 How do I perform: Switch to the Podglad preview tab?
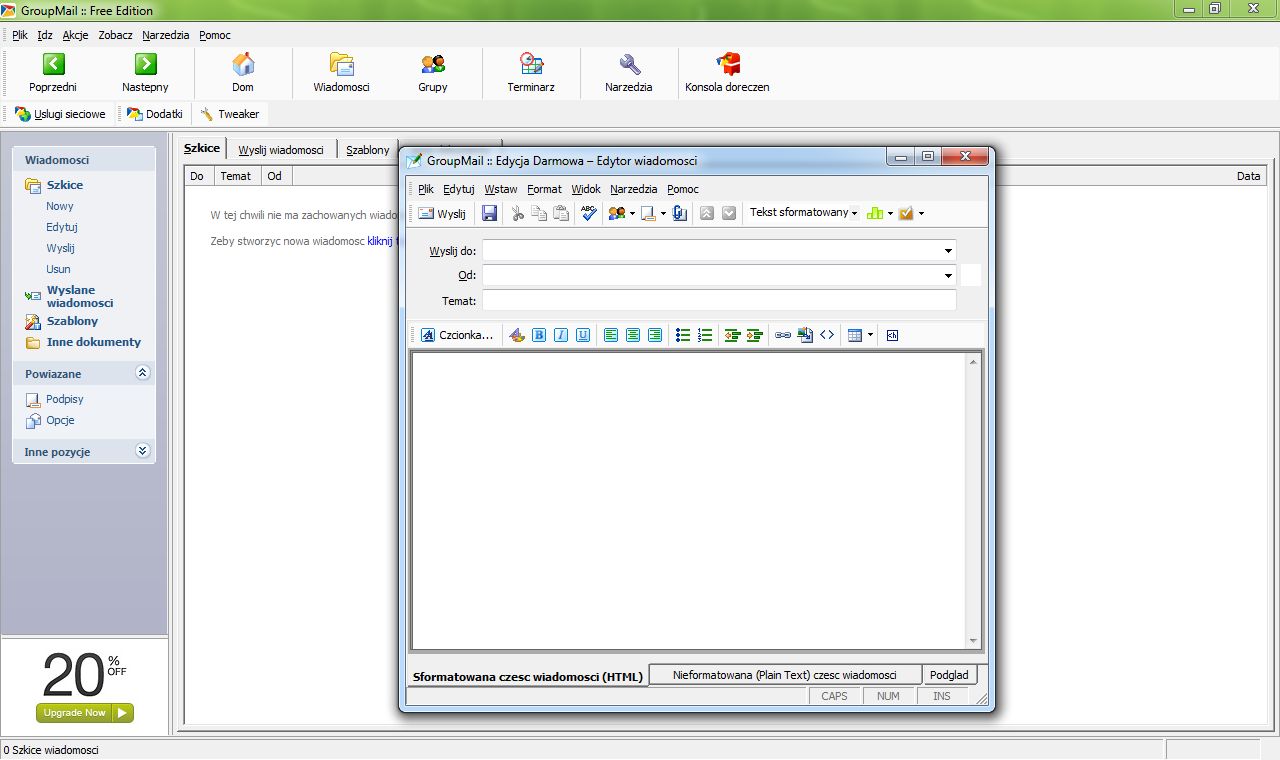[x=948, y=675]
